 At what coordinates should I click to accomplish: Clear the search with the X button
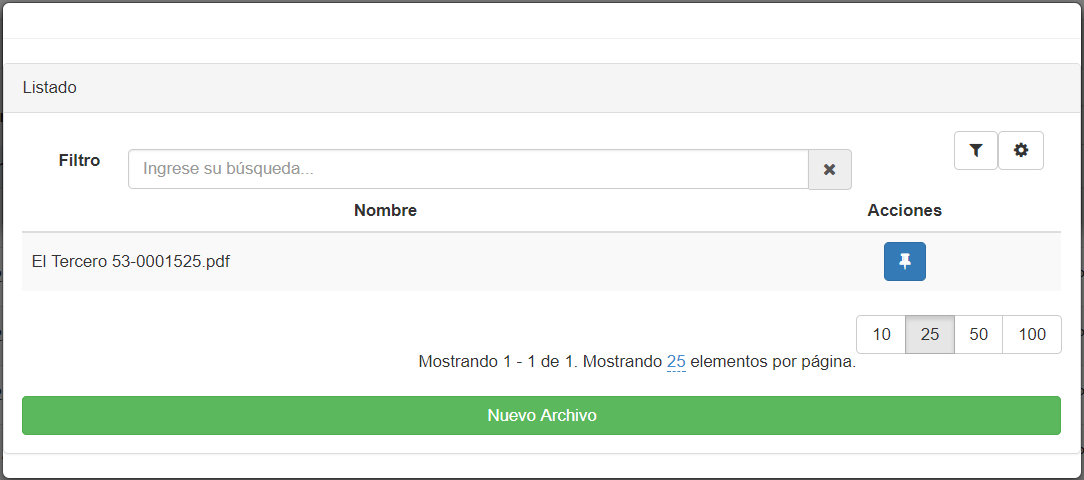tap(830, 169)
